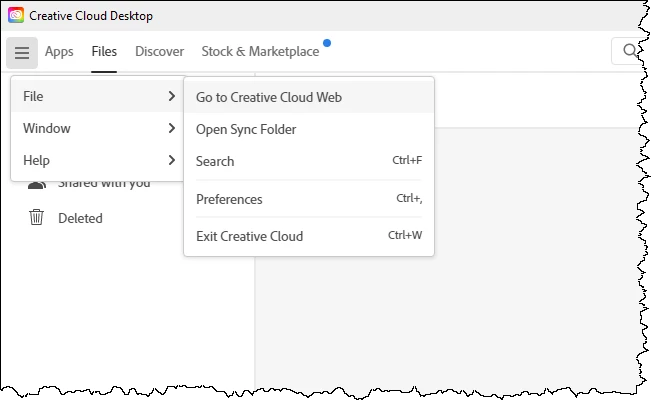The height and width of the screenshot is (402, 653).
Task: Switch to the Files tab
Action: [x=104, y=52]
